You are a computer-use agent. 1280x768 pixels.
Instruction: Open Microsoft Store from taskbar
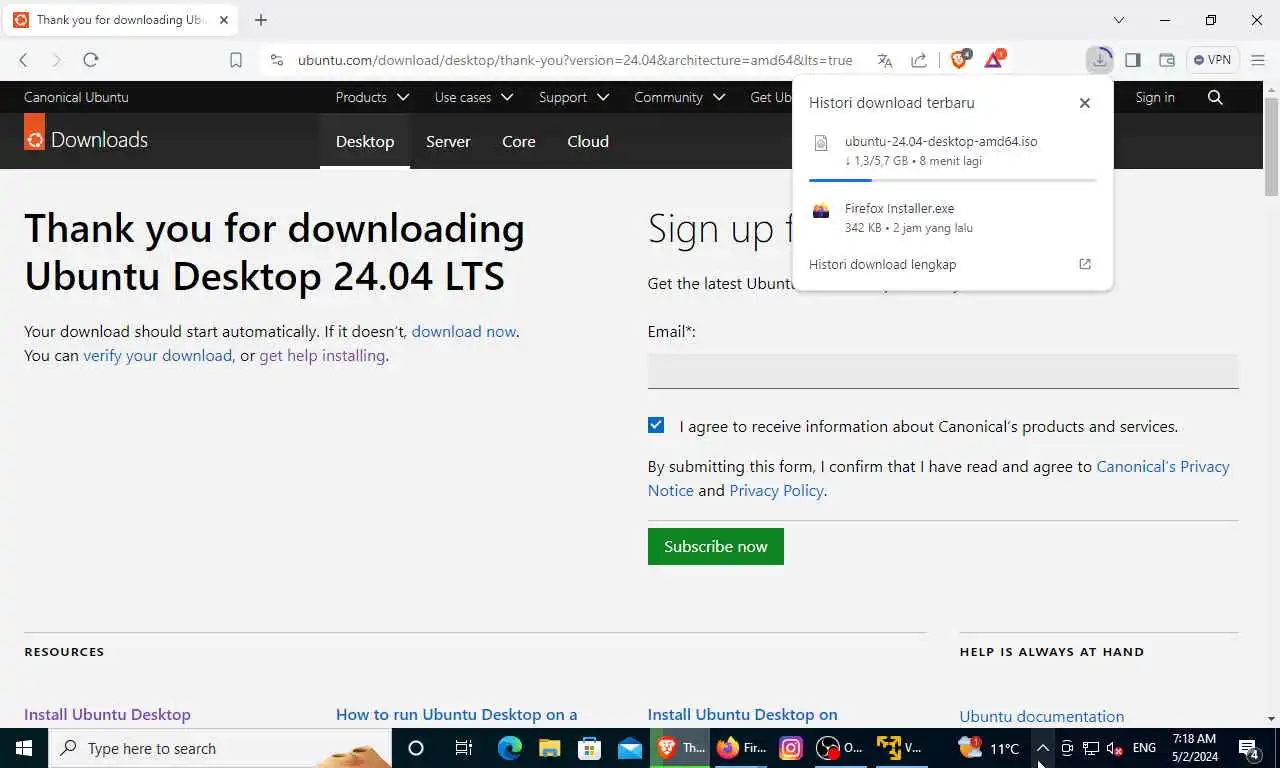pos(590,748)
